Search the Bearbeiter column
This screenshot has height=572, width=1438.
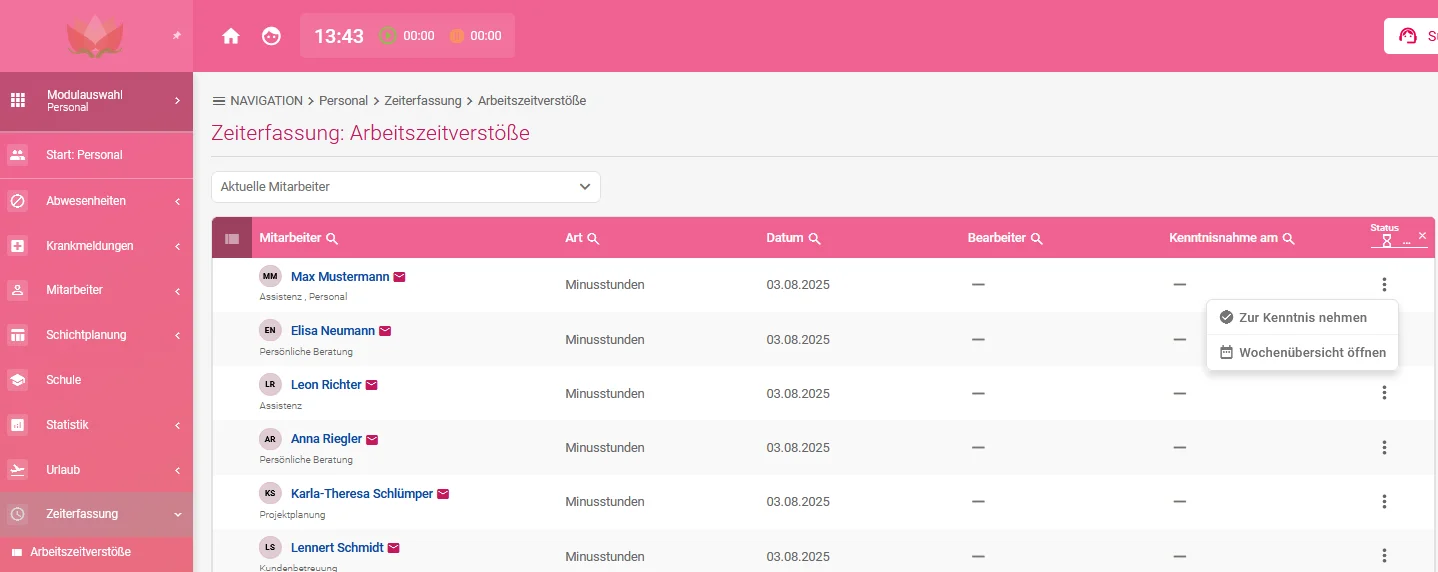[1037, 239]
